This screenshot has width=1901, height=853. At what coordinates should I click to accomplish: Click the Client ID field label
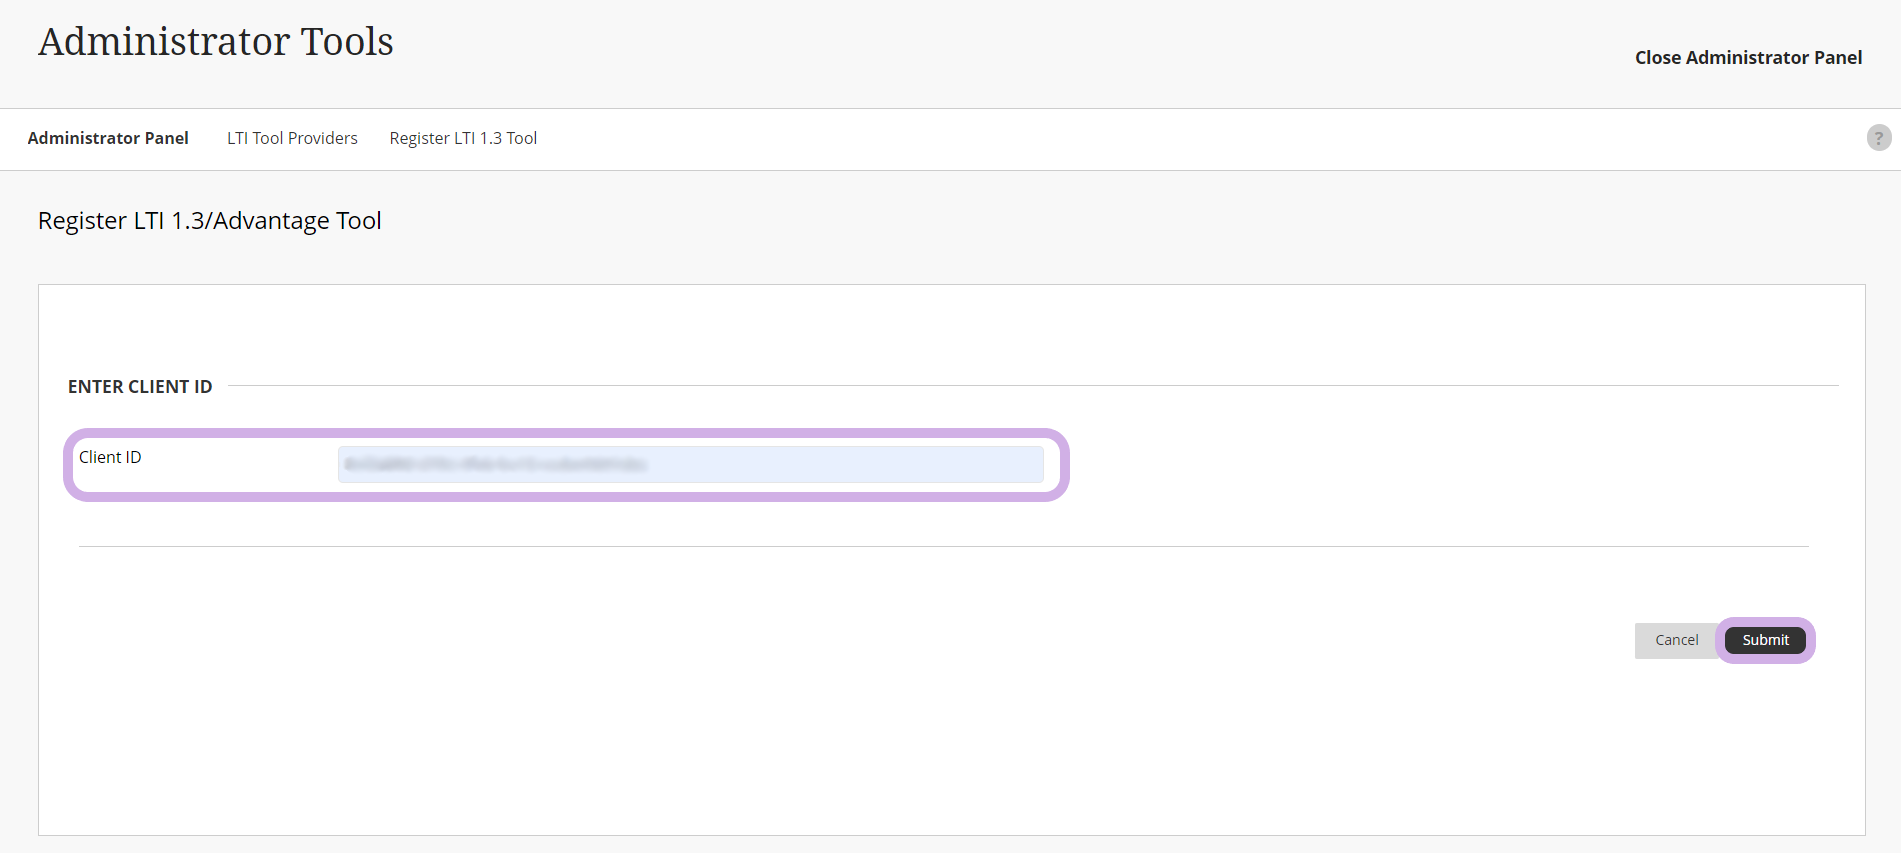pos(110,457)
